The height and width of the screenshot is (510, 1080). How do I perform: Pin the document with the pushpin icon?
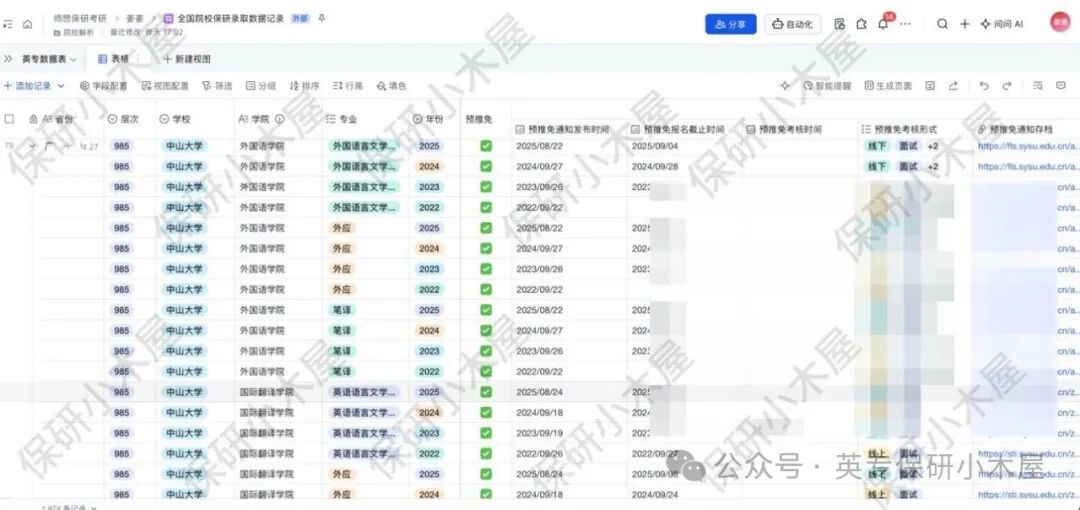pyautogui.click(x=322, y=19)
